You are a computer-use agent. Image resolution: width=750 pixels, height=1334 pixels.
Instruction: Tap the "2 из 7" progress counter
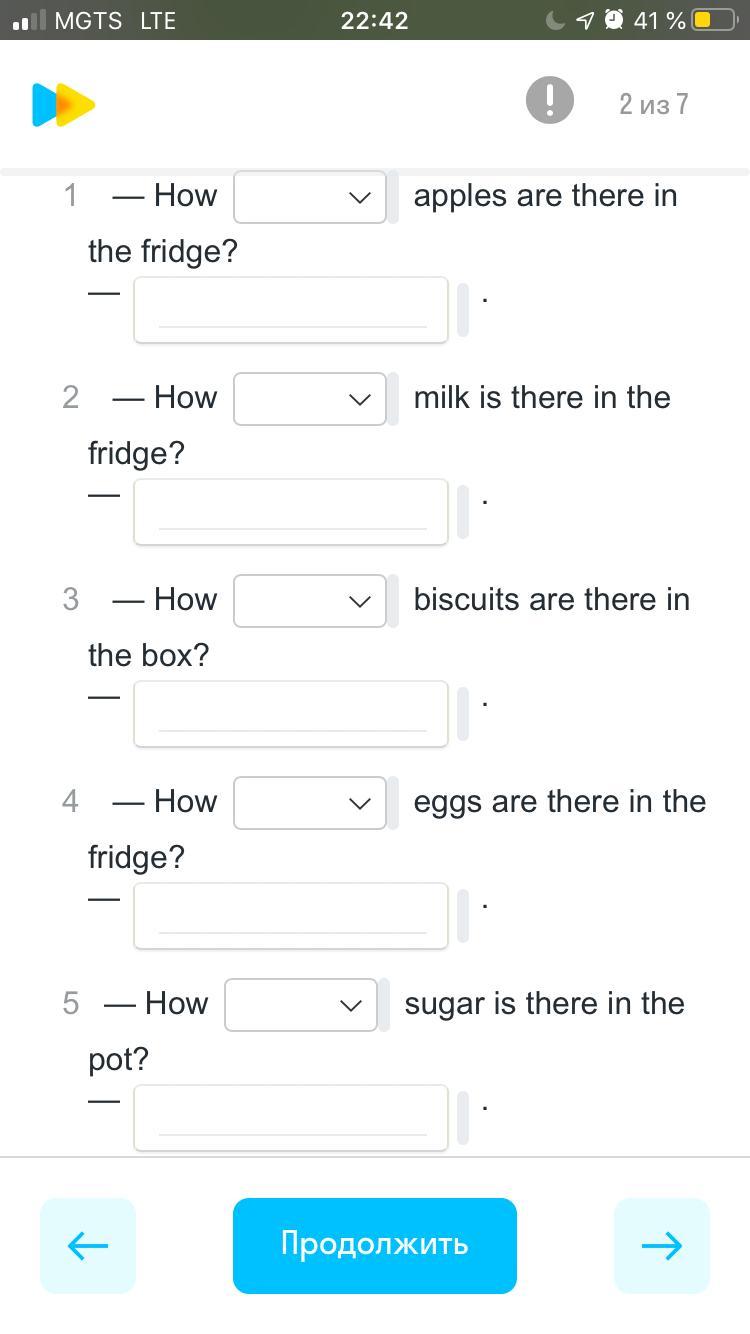(x=653, y=104)
